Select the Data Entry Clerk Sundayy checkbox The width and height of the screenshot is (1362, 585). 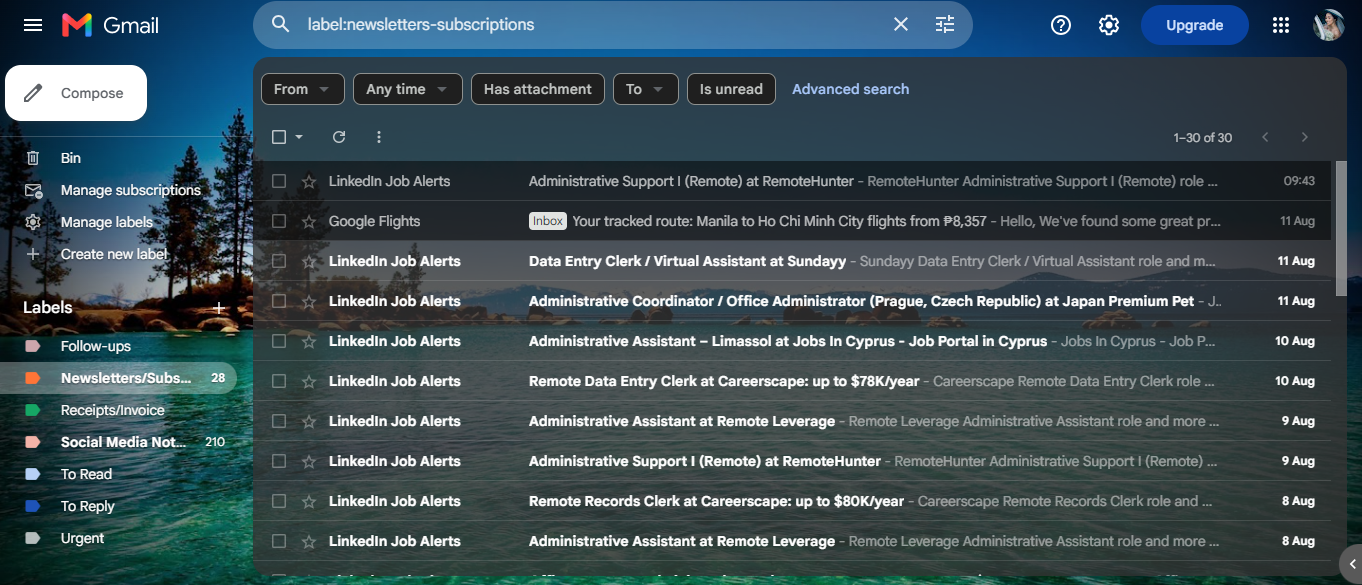279,261
